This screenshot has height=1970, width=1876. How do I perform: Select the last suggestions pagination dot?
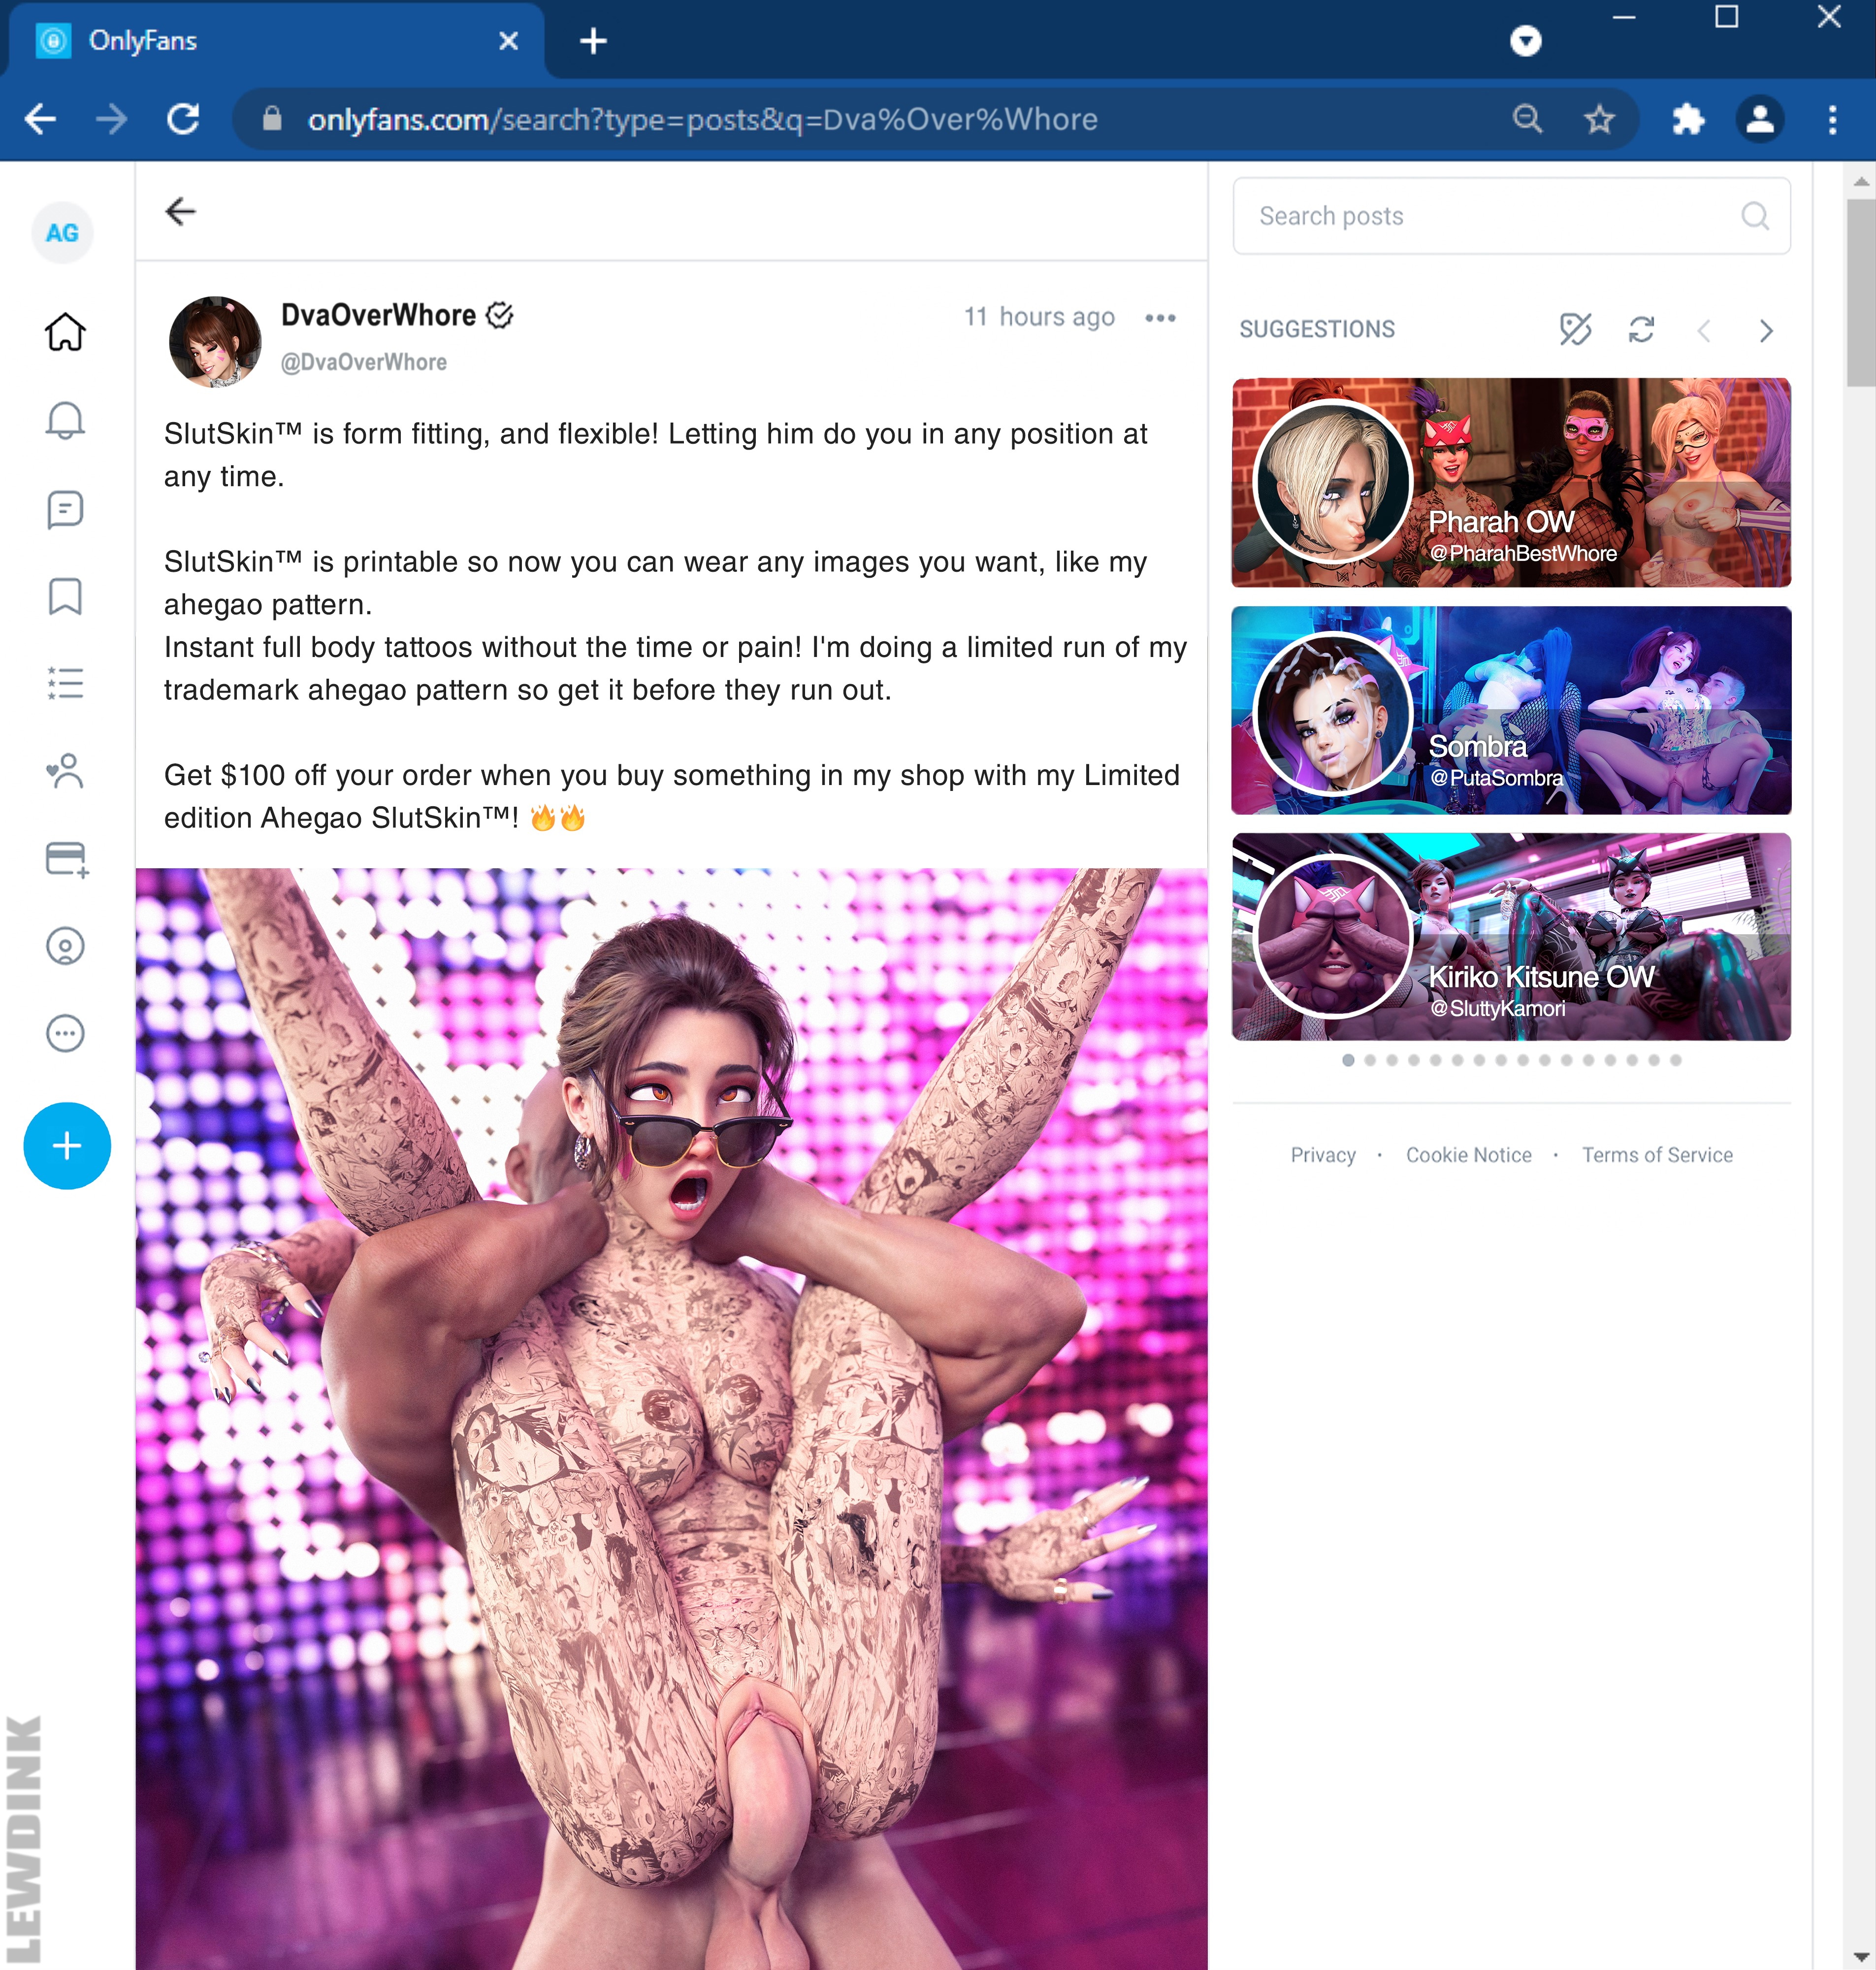pyautogui.click(x=1676, y=1060)
